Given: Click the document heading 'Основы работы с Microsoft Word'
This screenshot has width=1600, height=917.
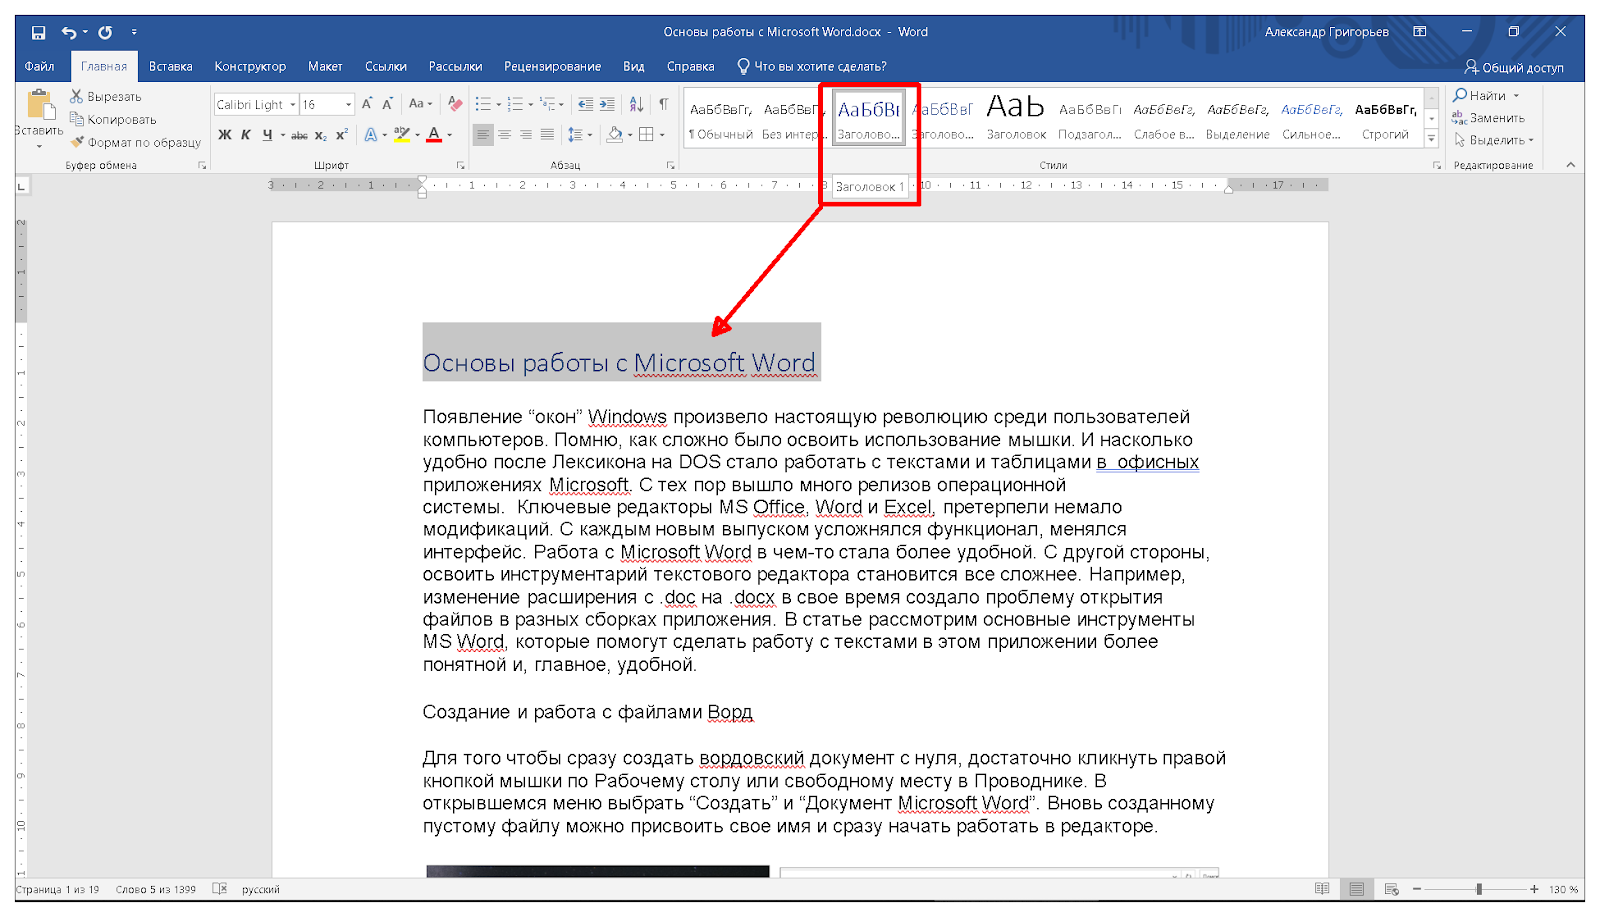Looking at the screenshot, I should (619, 363).
